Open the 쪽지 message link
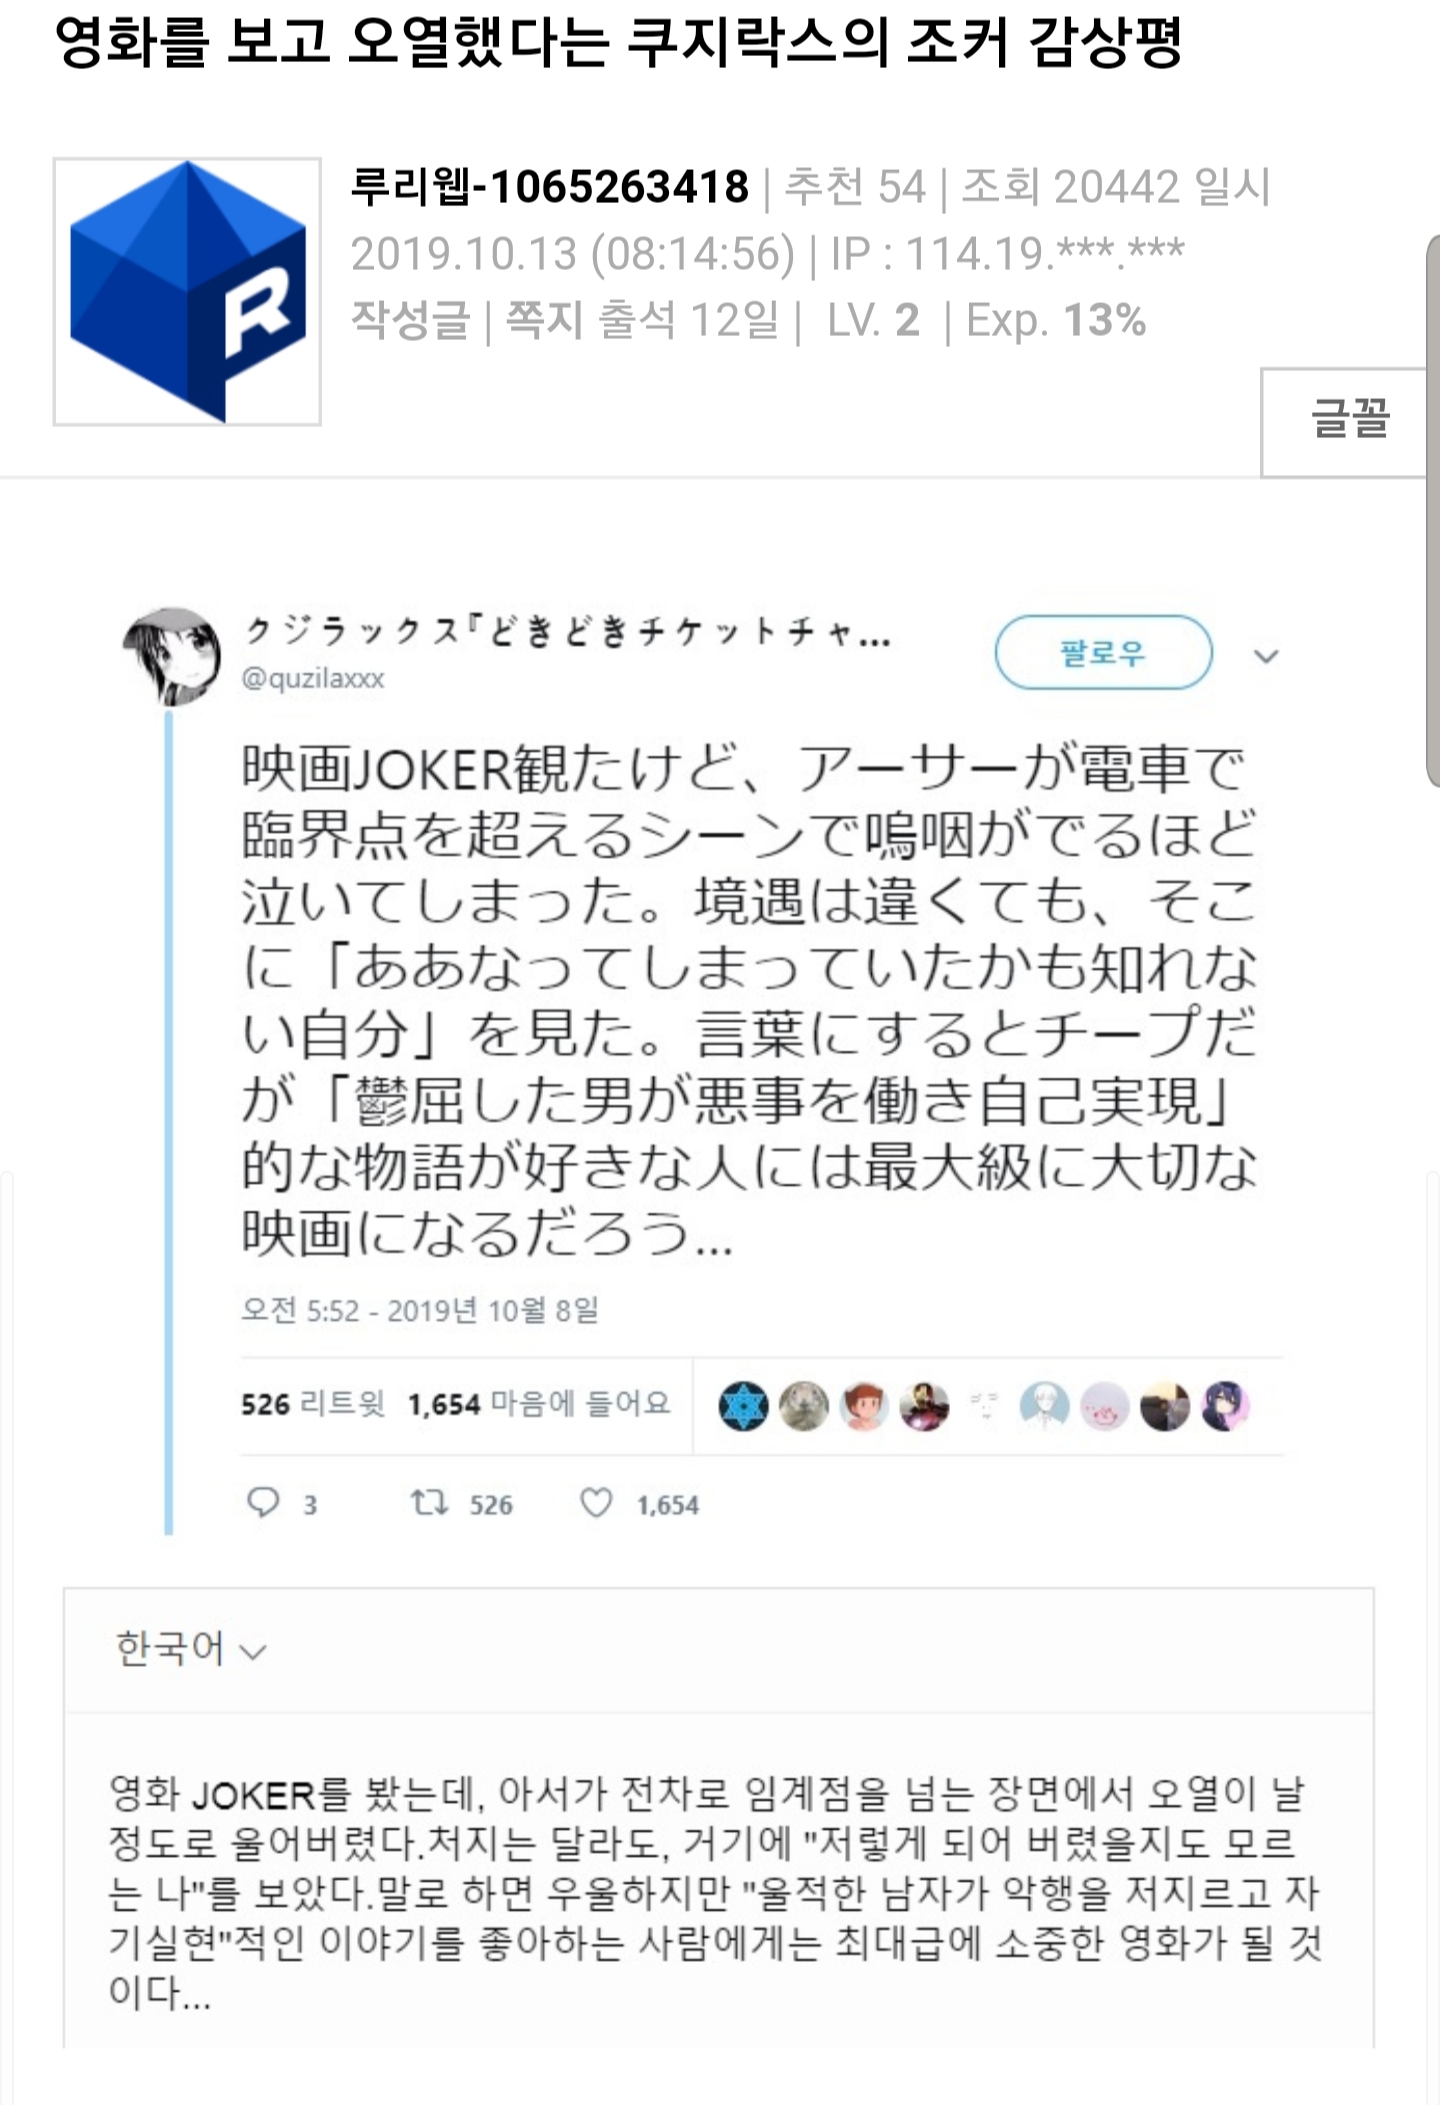This screenshot has width=1440, height=2105. point(544,321)
